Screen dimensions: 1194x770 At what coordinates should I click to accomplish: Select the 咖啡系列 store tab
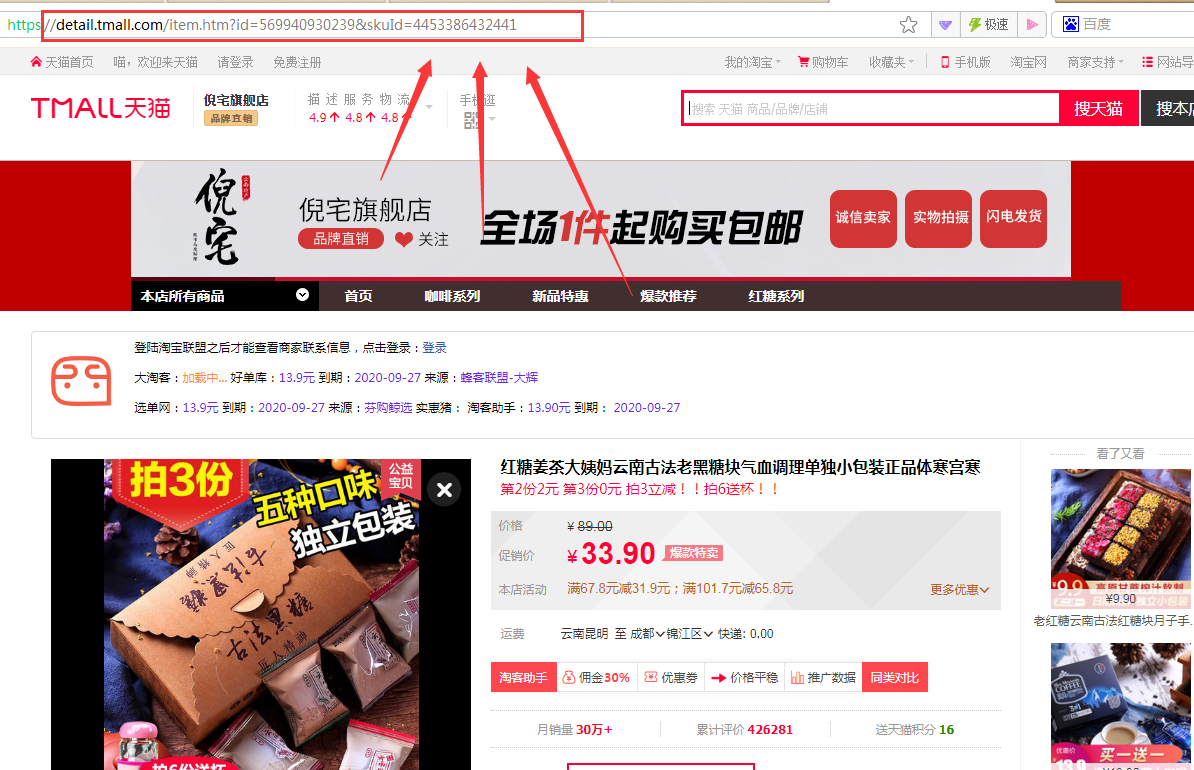click(x=452, y=296)
